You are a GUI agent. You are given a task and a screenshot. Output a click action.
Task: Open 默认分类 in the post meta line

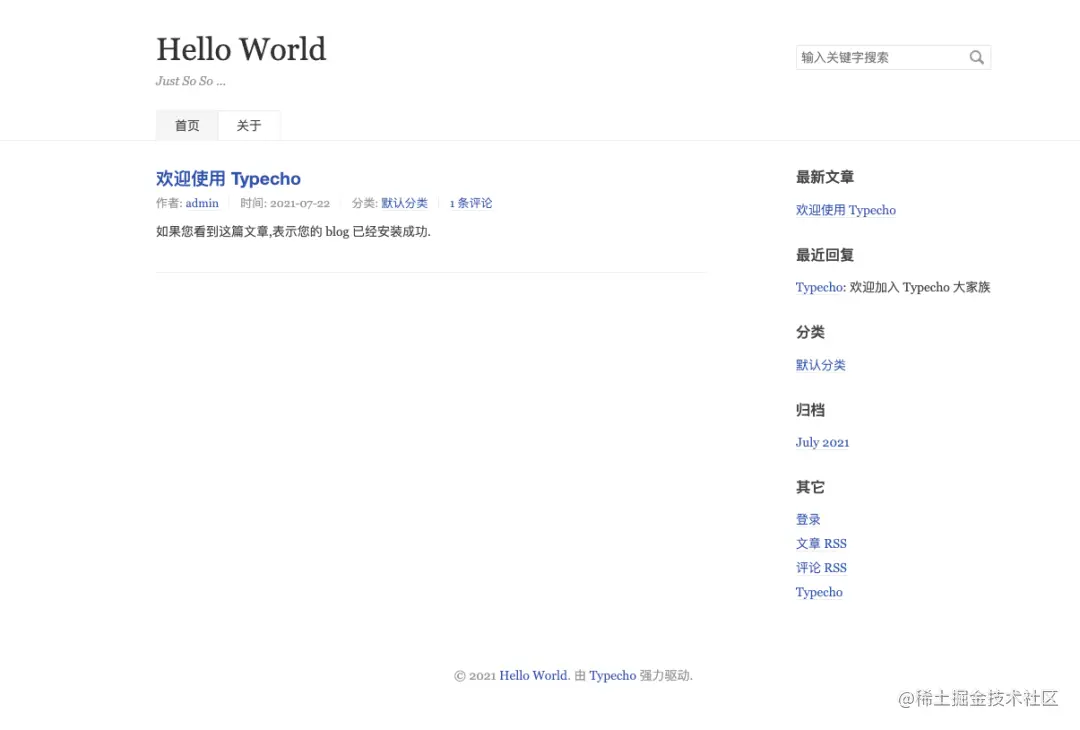coord(404,203)
